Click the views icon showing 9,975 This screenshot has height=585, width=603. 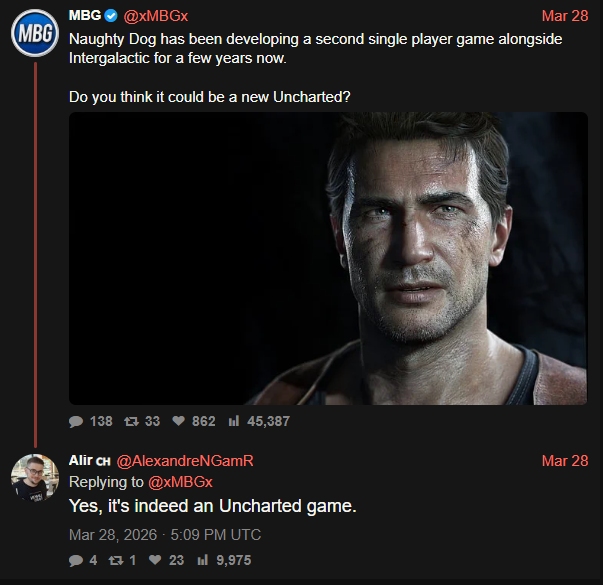tap(205, 560)
